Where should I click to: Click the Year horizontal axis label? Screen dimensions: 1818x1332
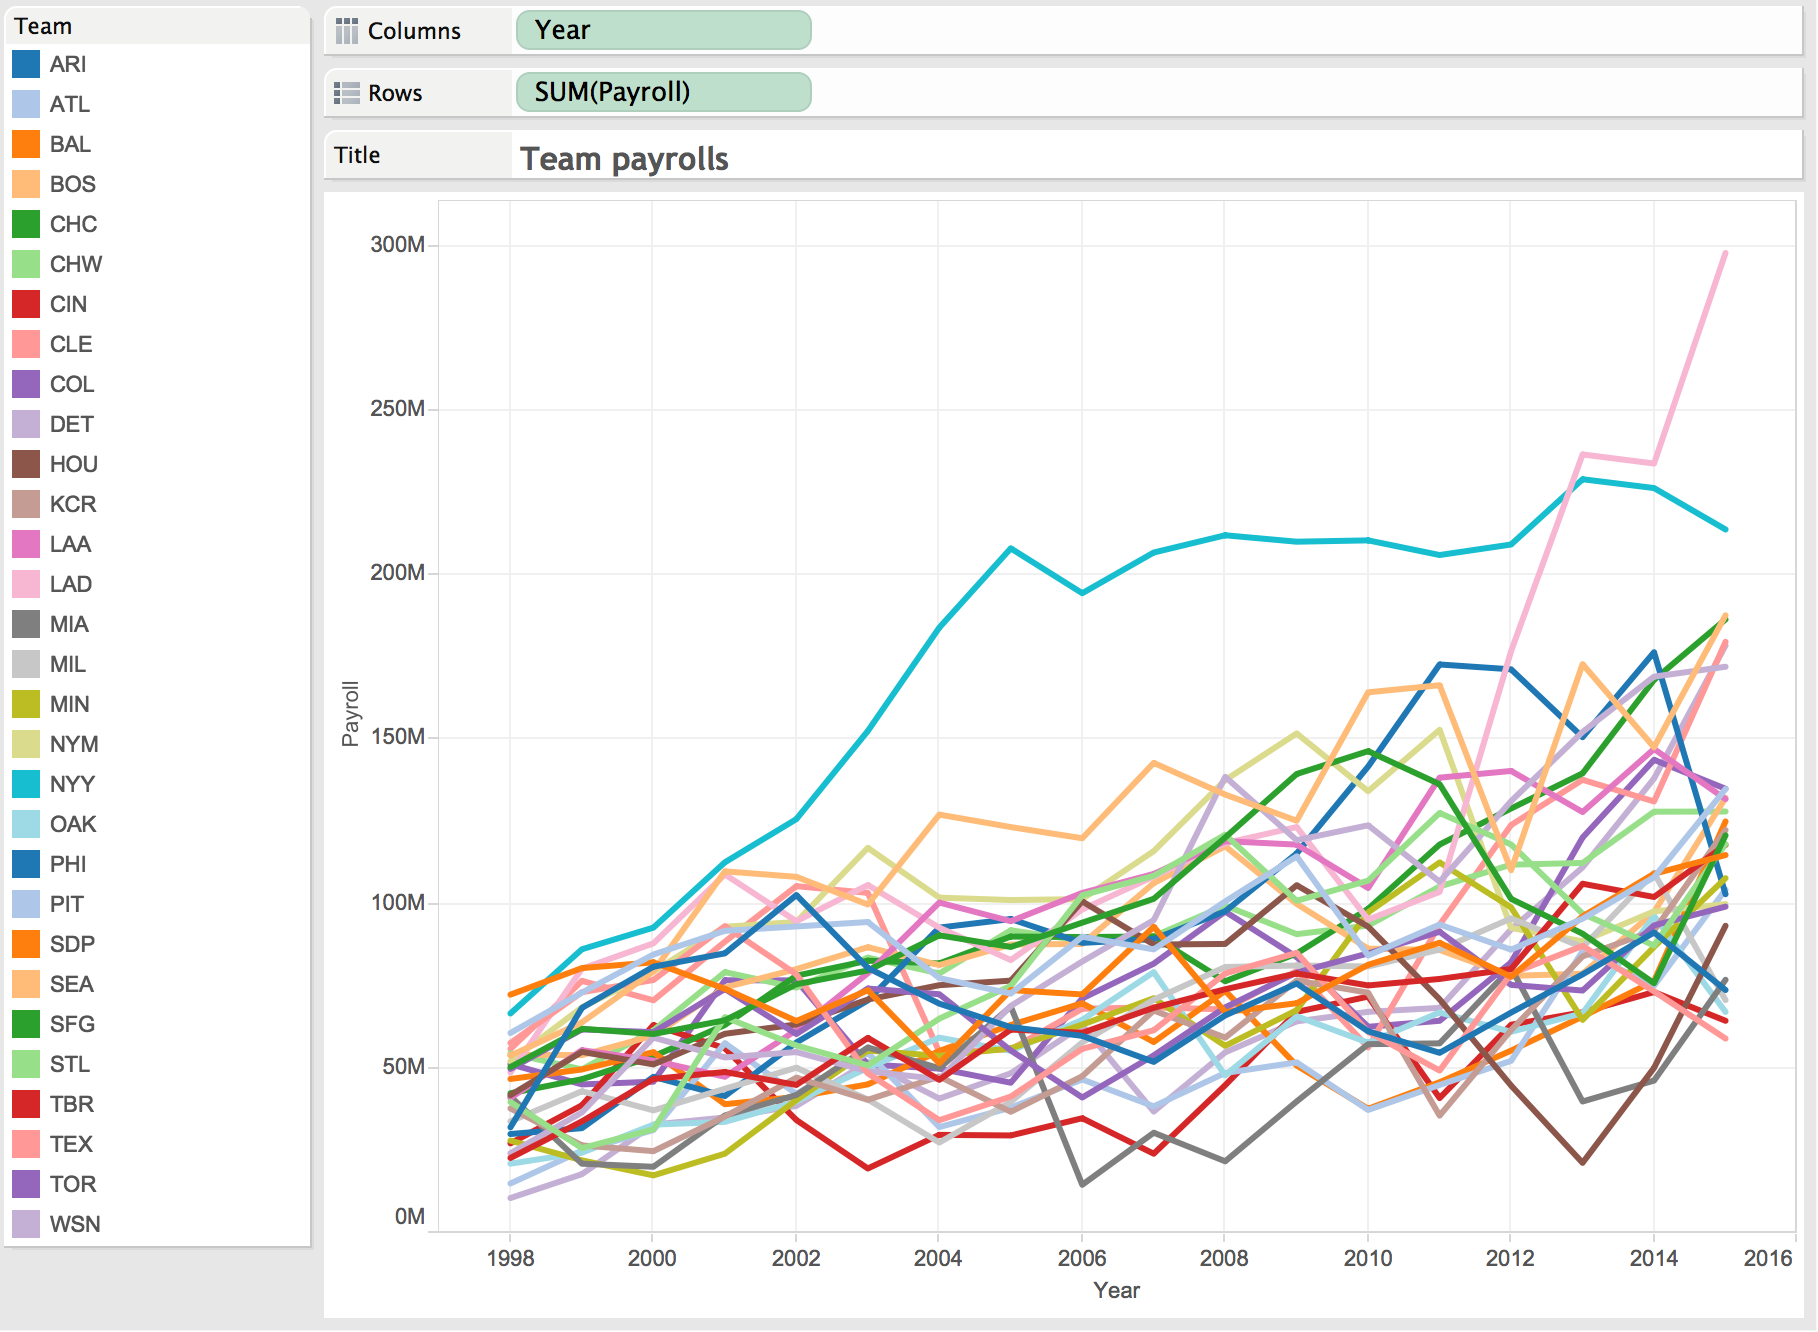pos(1116,1290)
